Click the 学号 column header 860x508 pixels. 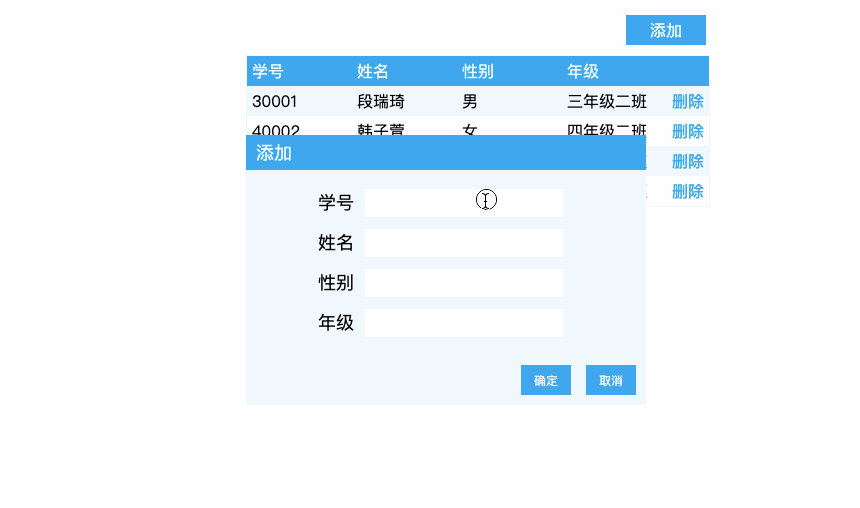(268, 71)
